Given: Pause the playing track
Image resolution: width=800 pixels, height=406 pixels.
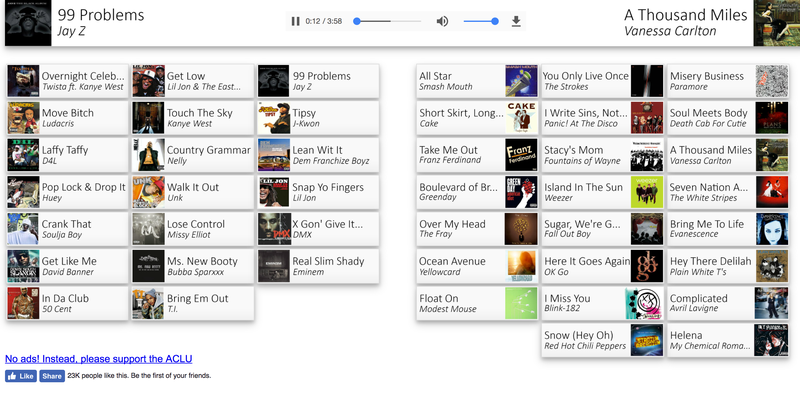Looking at the screenshot, I should [295, 21].
